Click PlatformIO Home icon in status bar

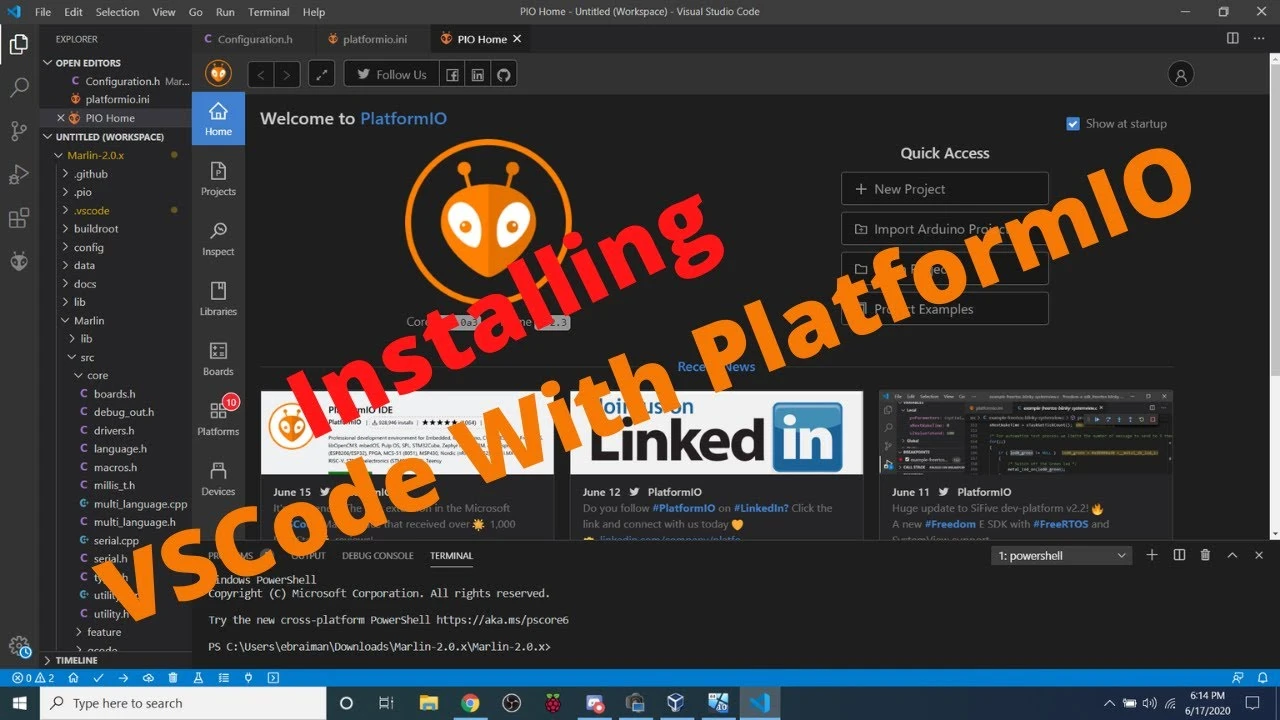72,678
